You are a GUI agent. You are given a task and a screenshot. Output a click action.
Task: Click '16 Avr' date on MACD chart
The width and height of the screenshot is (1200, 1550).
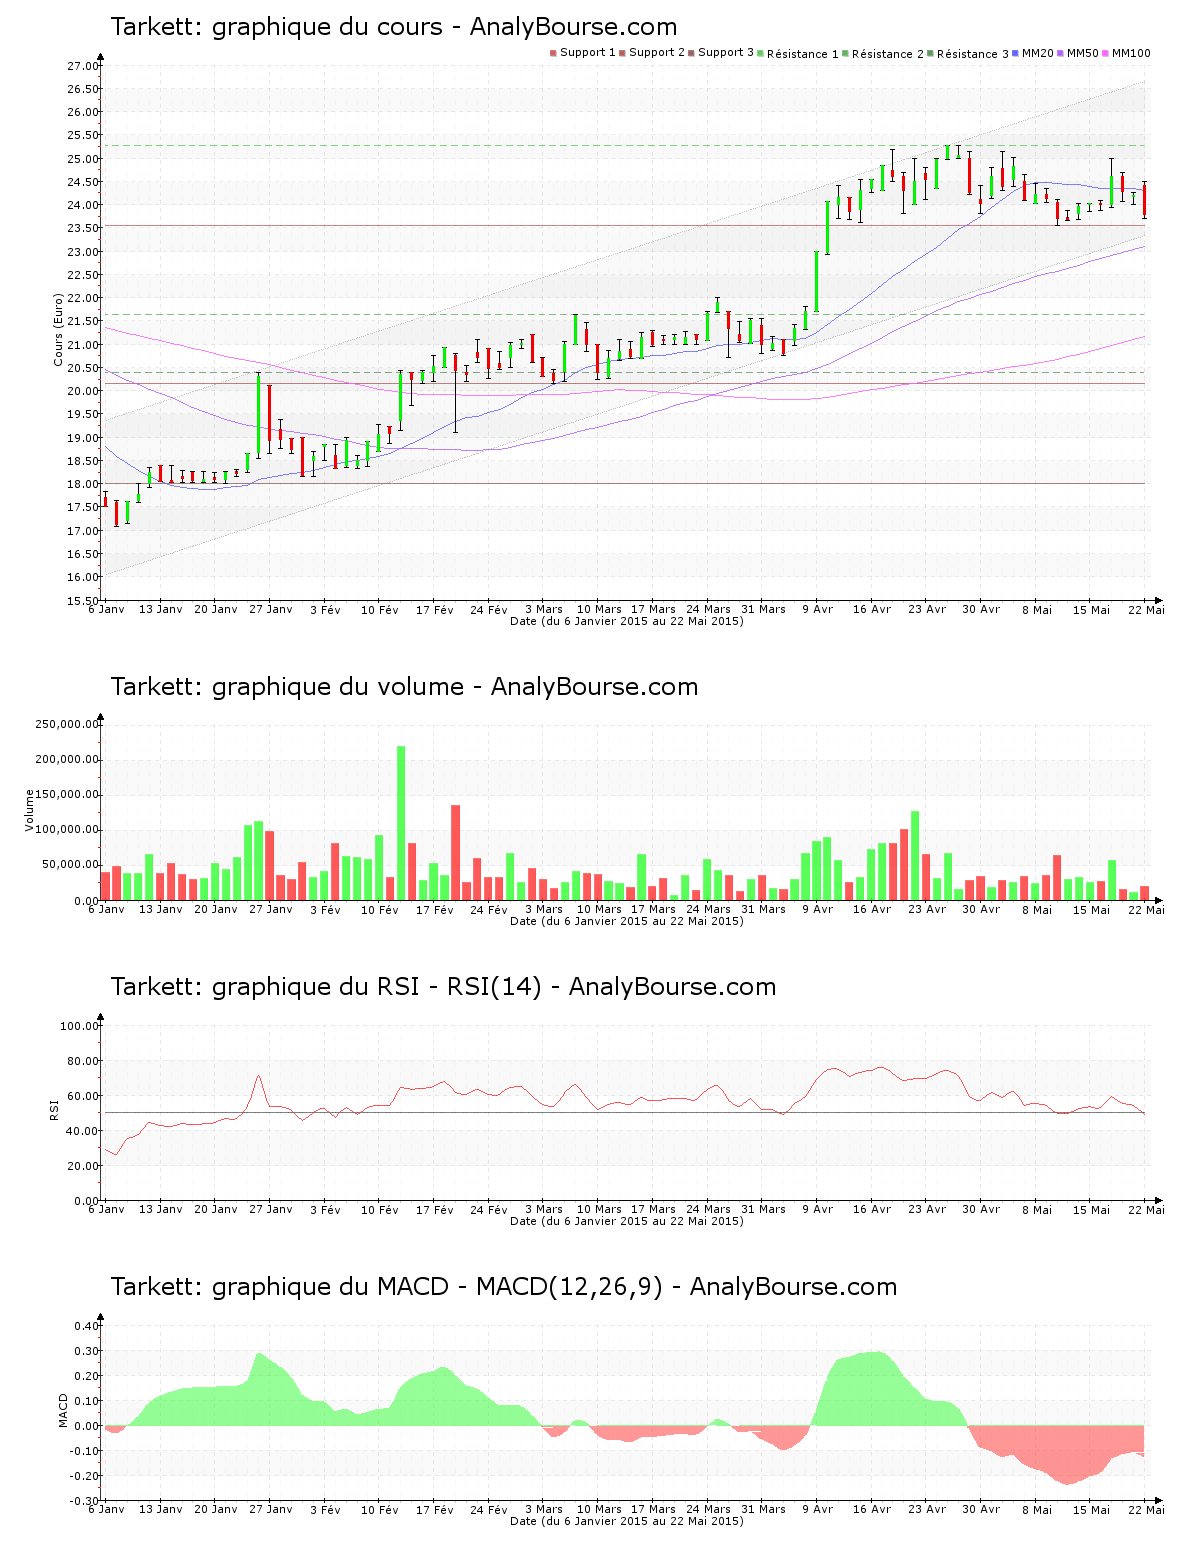[x=872, y=1509]
